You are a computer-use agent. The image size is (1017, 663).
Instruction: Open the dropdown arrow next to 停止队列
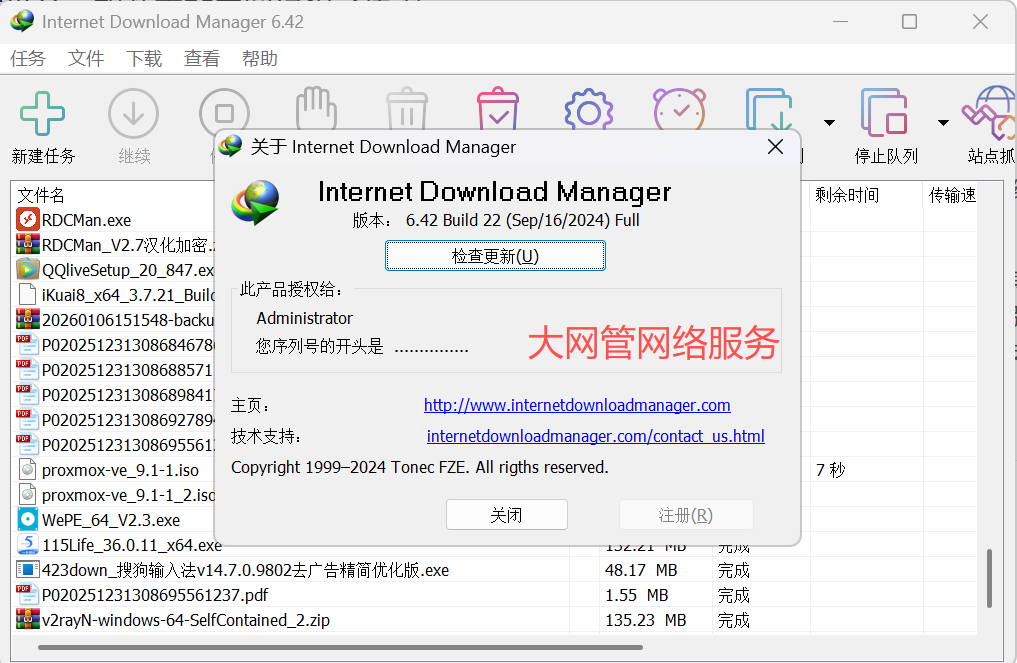click(941, 121)
